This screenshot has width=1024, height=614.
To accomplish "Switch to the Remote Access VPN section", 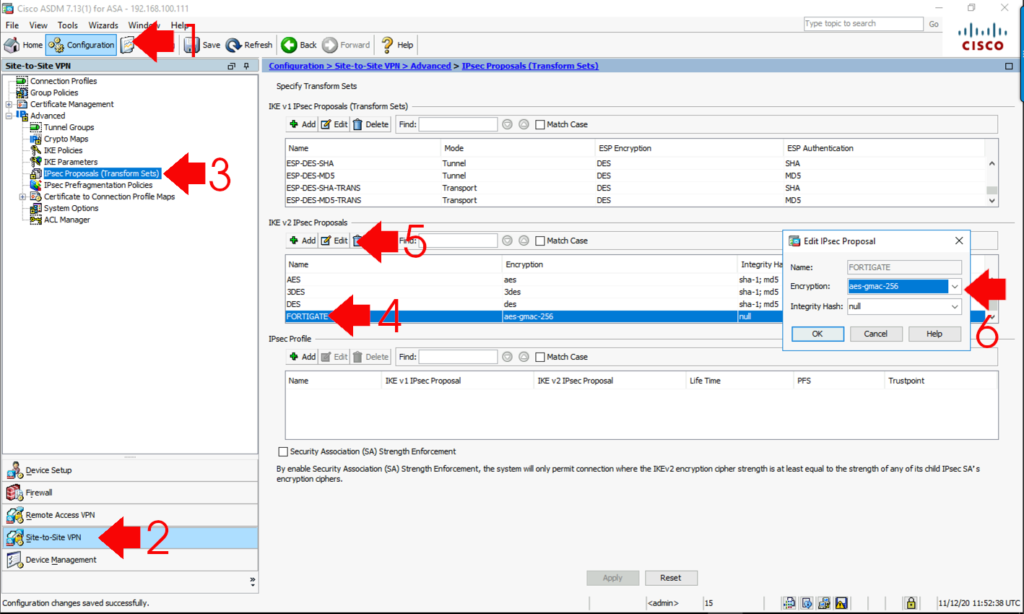I will (x=130, y=515).
